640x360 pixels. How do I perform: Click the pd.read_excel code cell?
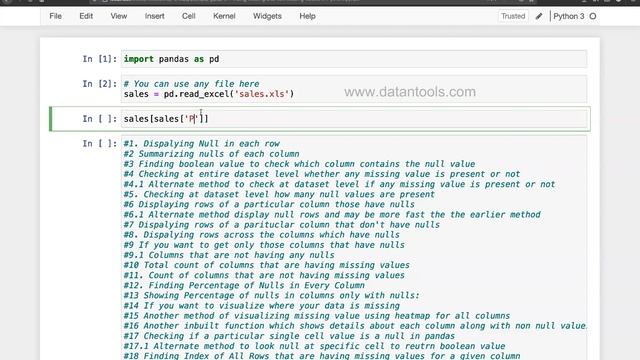click(x=354, y=89)
